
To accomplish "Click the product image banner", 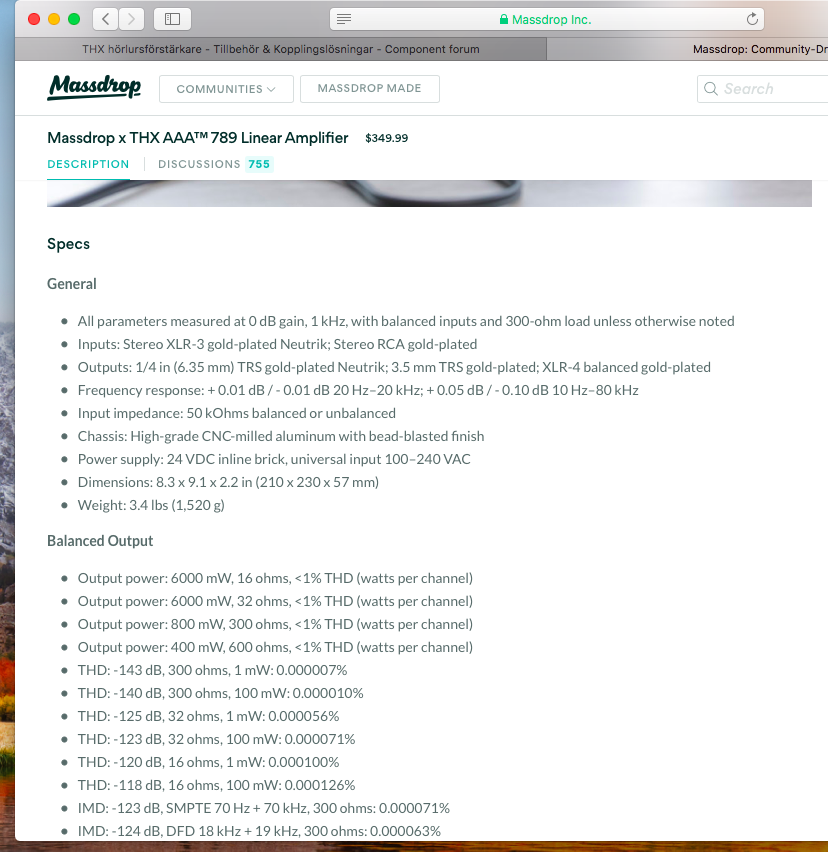I will click(429, 193).
